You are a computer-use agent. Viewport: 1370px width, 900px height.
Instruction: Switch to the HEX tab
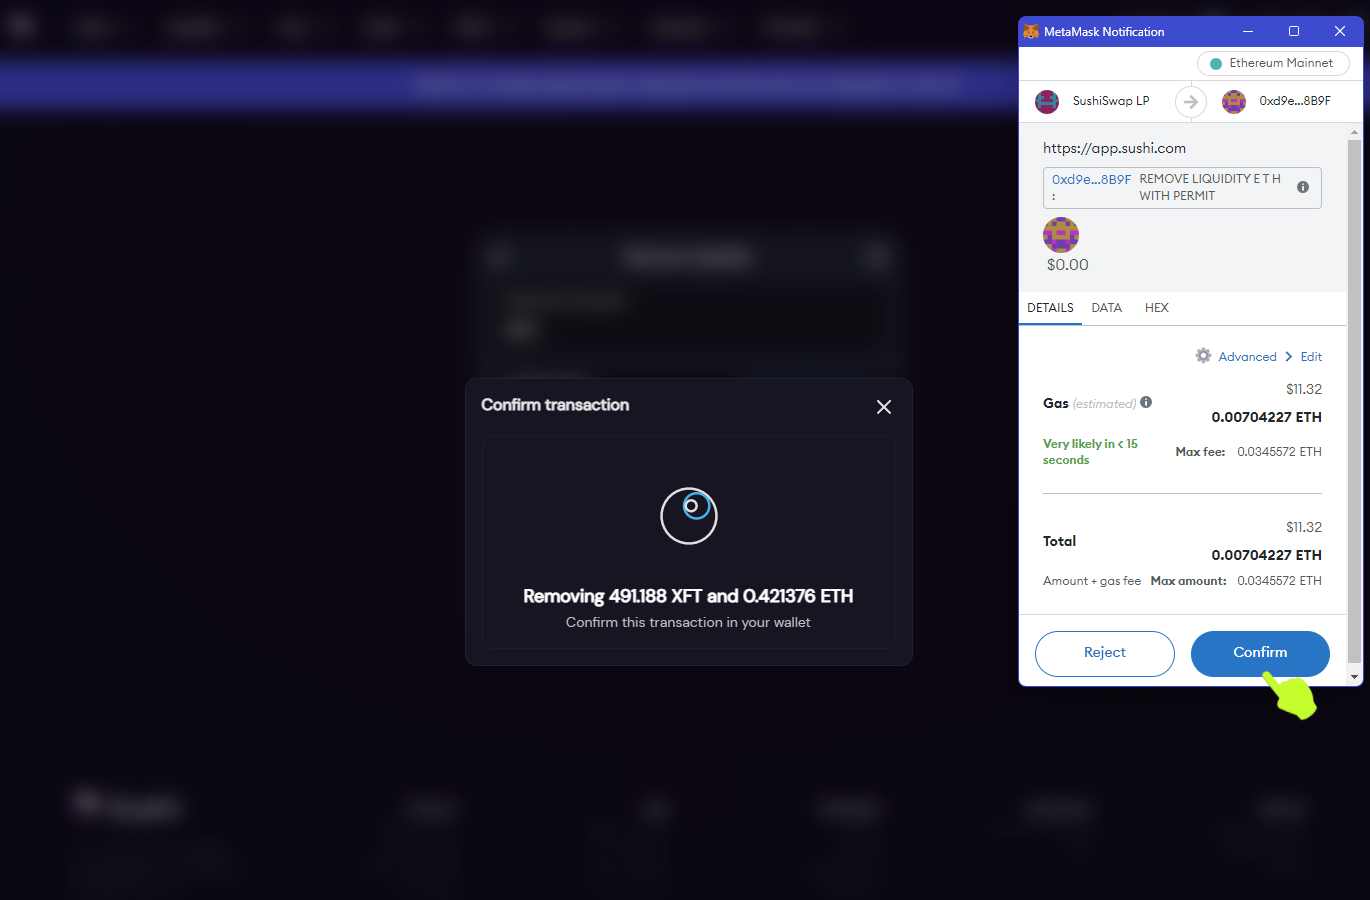tap(1157, 308)
